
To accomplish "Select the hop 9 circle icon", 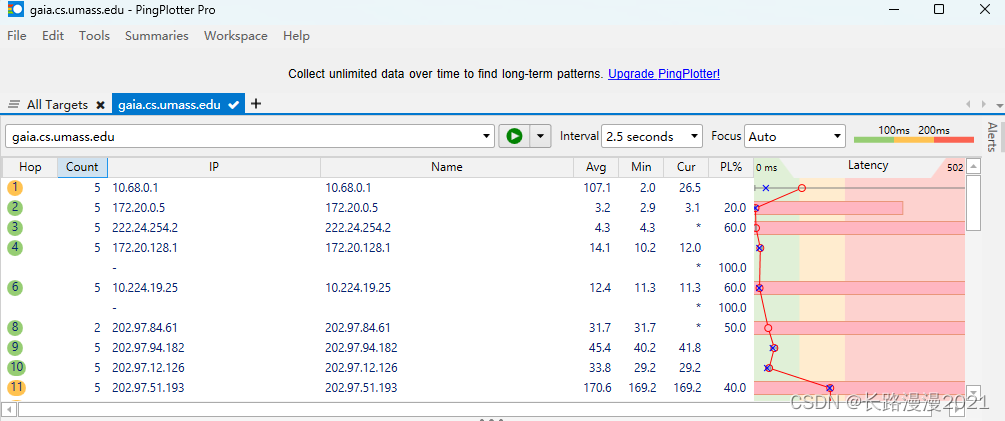I will [x=15, y=347].
